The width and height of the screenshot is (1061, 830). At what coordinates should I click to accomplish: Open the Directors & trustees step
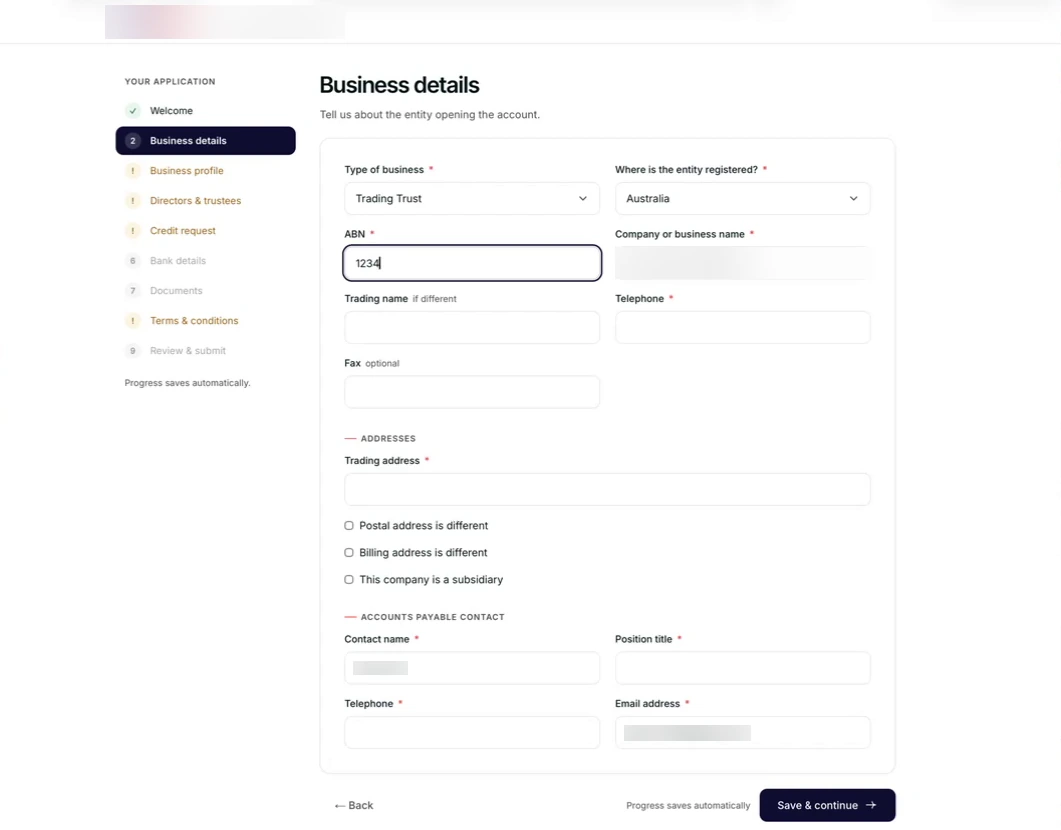click(205, 201)
